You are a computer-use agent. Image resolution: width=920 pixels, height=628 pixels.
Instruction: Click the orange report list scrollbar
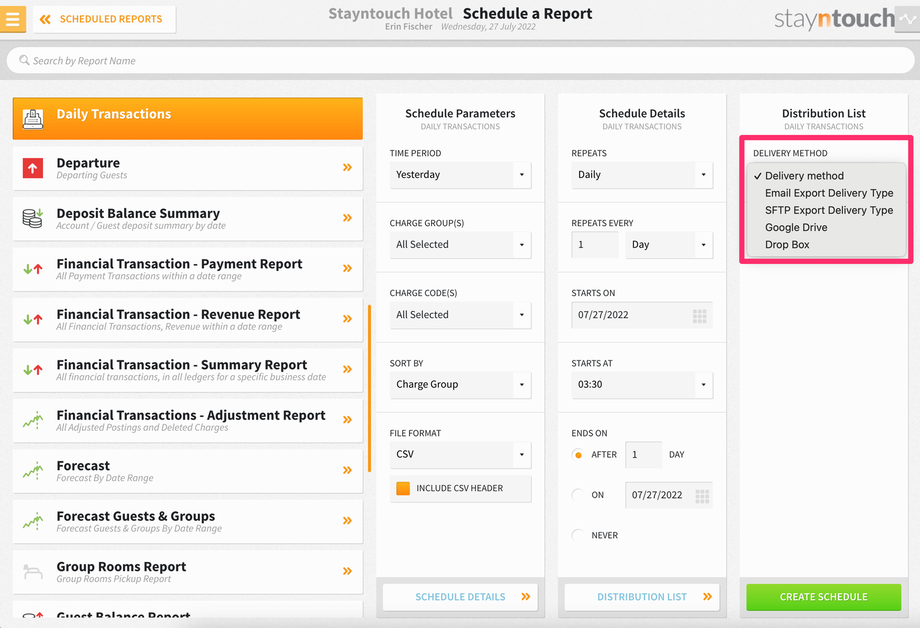(369, 388)
